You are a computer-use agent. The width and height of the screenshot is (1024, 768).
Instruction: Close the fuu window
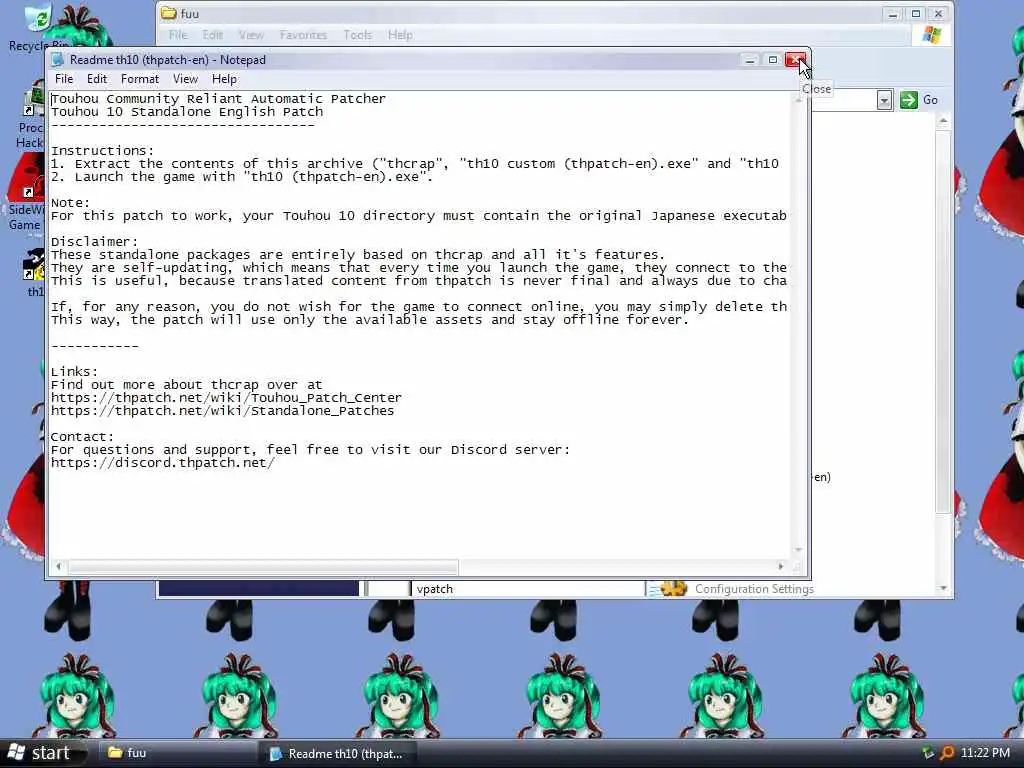[x=938, y=14]
